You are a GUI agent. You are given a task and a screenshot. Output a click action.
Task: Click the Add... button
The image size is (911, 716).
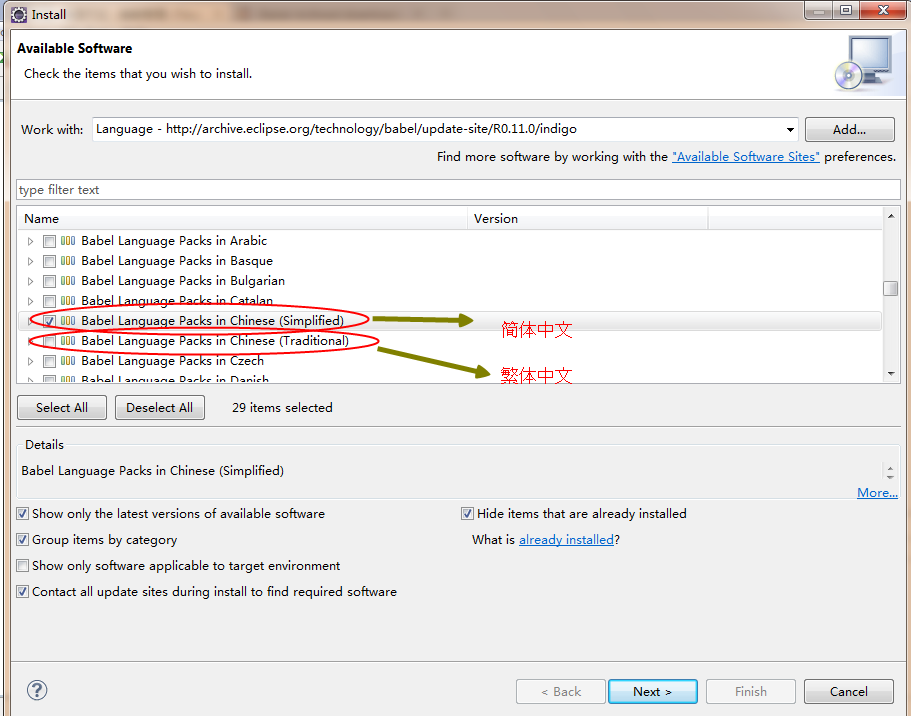pos(849,130)
